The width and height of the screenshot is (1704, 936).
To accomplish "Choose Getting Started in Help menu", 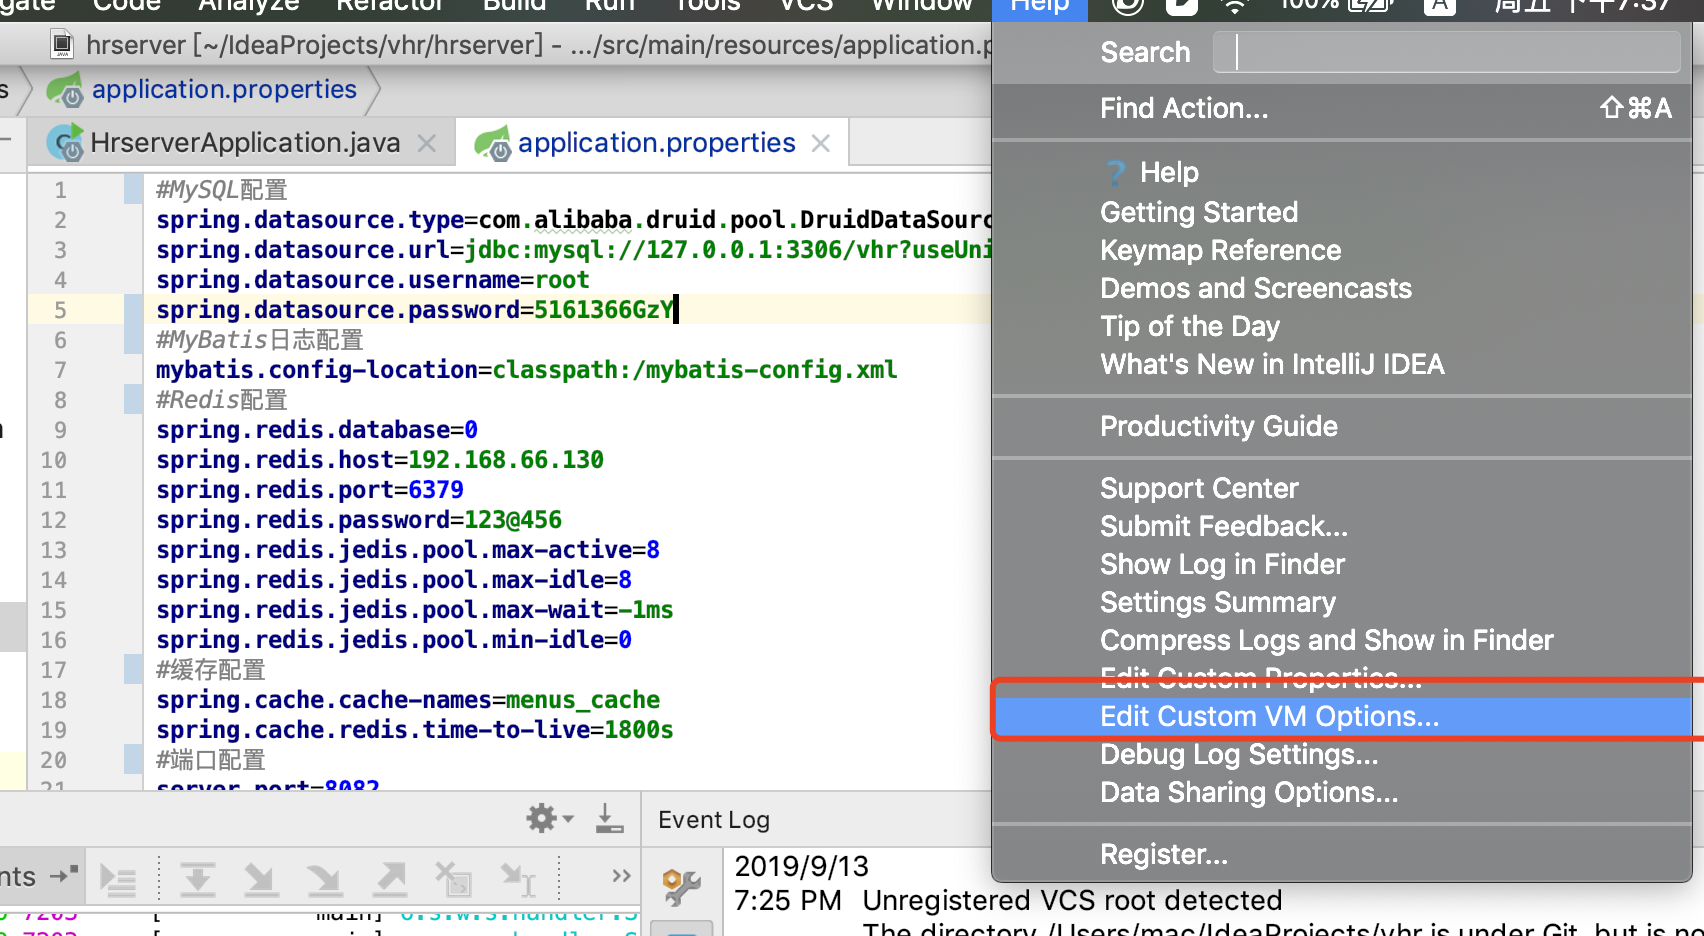I will coord(1342,212).
